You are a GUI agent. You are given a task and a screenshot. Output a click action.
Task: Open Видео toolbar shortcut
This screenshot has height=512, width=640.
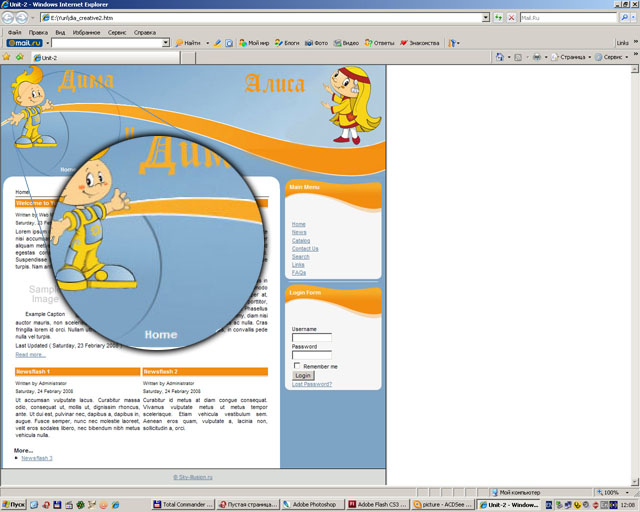tap(346, 43)
